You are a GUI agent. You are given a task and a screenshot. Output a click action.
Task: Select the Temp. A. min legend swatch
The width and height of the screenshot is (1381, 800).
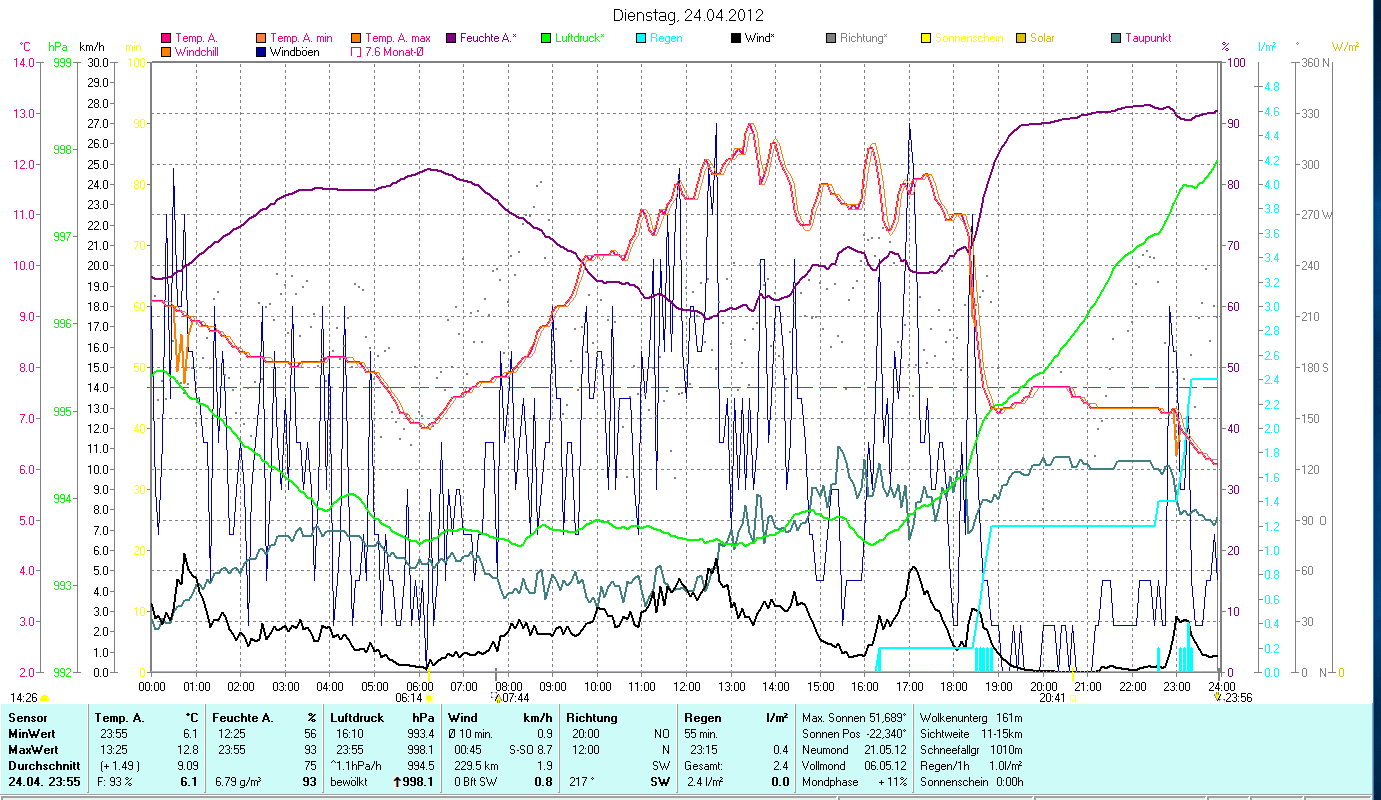point(261,38)
